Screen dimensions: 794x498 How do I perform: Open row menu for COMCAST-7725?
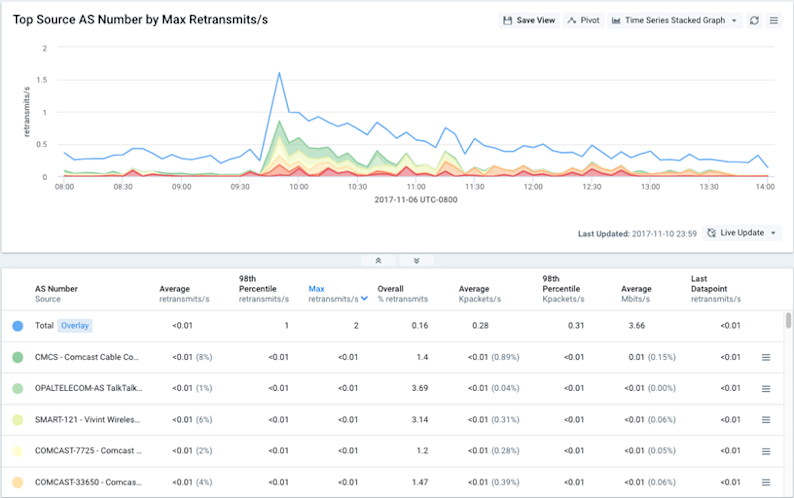click(x=766, y=451)
